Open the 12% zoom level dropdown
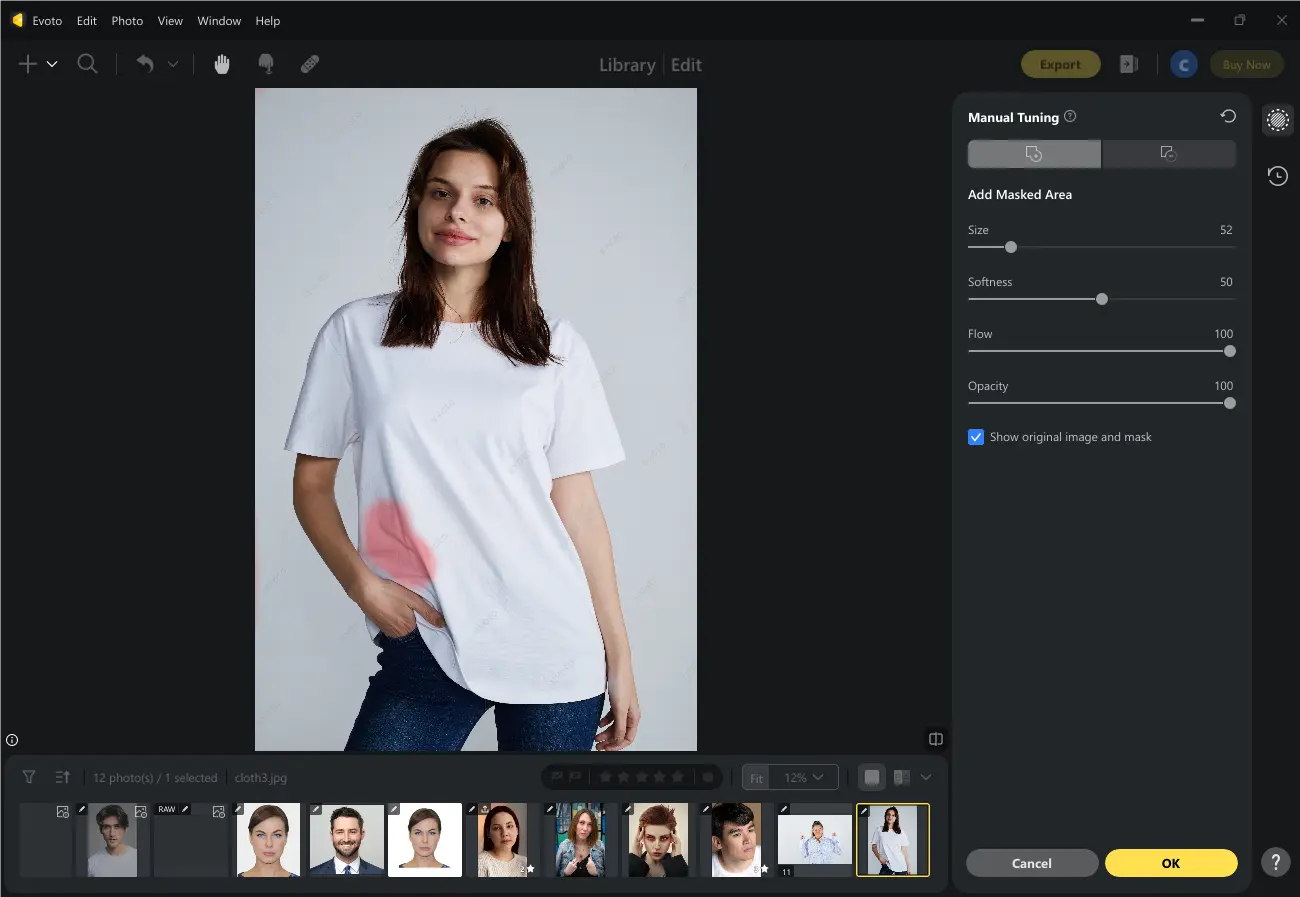Image resolution: width=1300 pixels, height=897 pixels. coord(804,777)
